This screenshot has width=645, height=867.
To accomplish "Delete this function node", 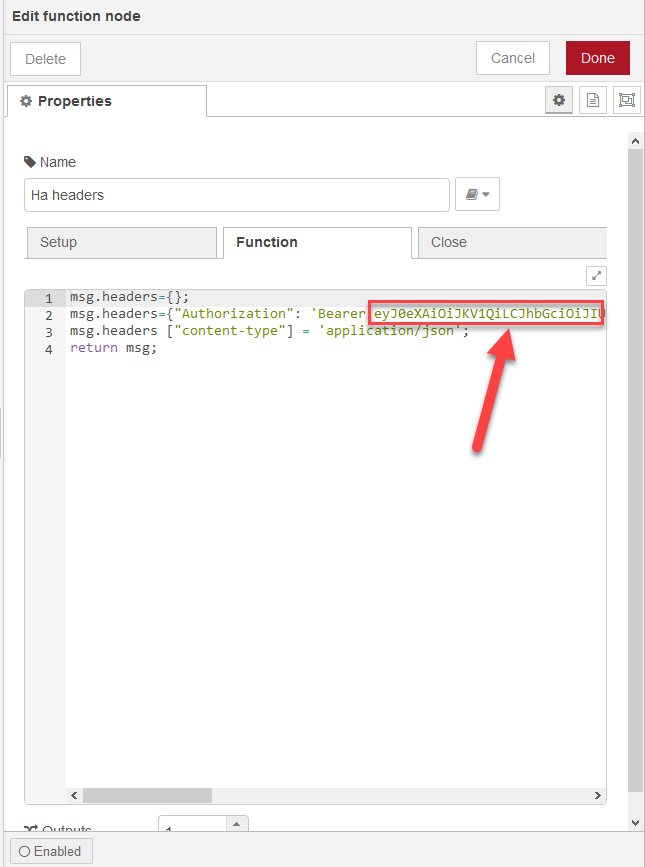I will click(x=45, y=59).
